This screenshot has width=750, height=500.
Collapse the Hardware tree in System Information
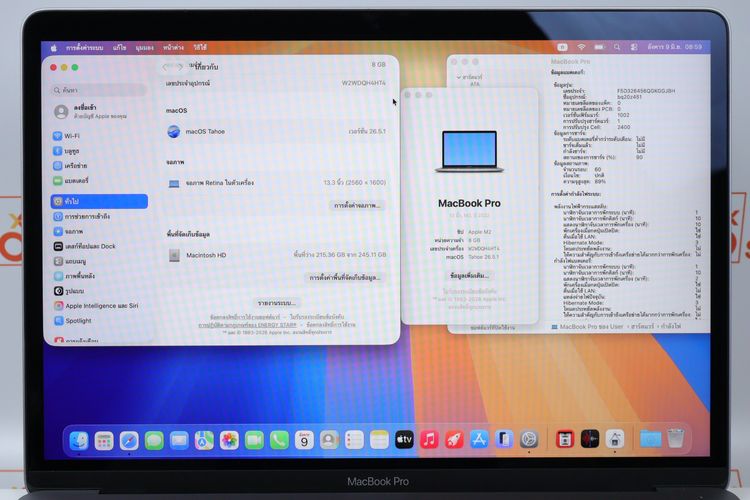point(459,77)
